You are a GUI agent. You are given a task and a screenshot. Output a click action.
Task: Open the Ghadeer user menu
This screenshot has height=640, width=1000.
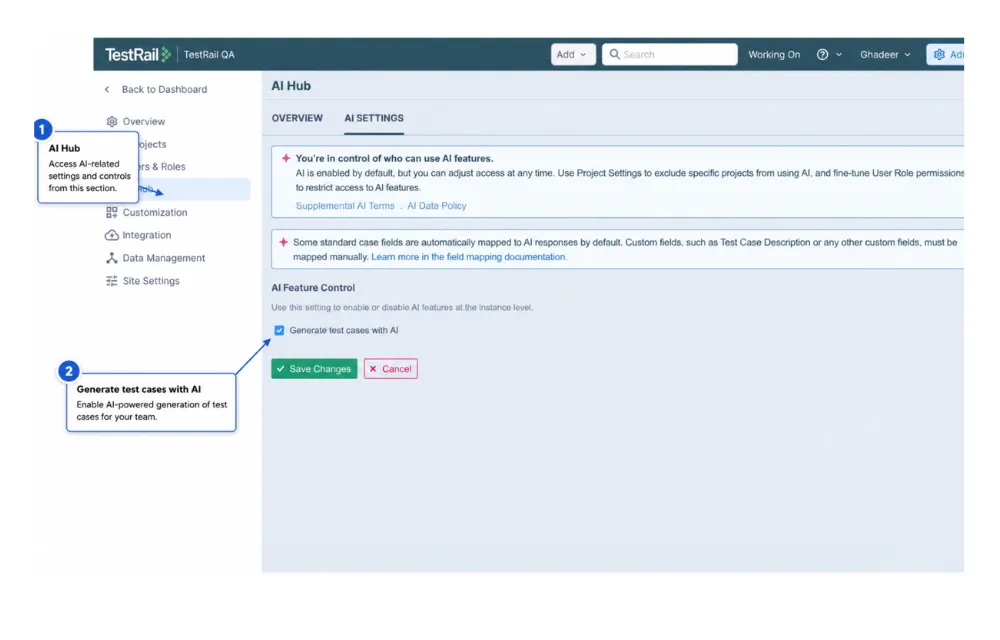[x=885, y=55]
